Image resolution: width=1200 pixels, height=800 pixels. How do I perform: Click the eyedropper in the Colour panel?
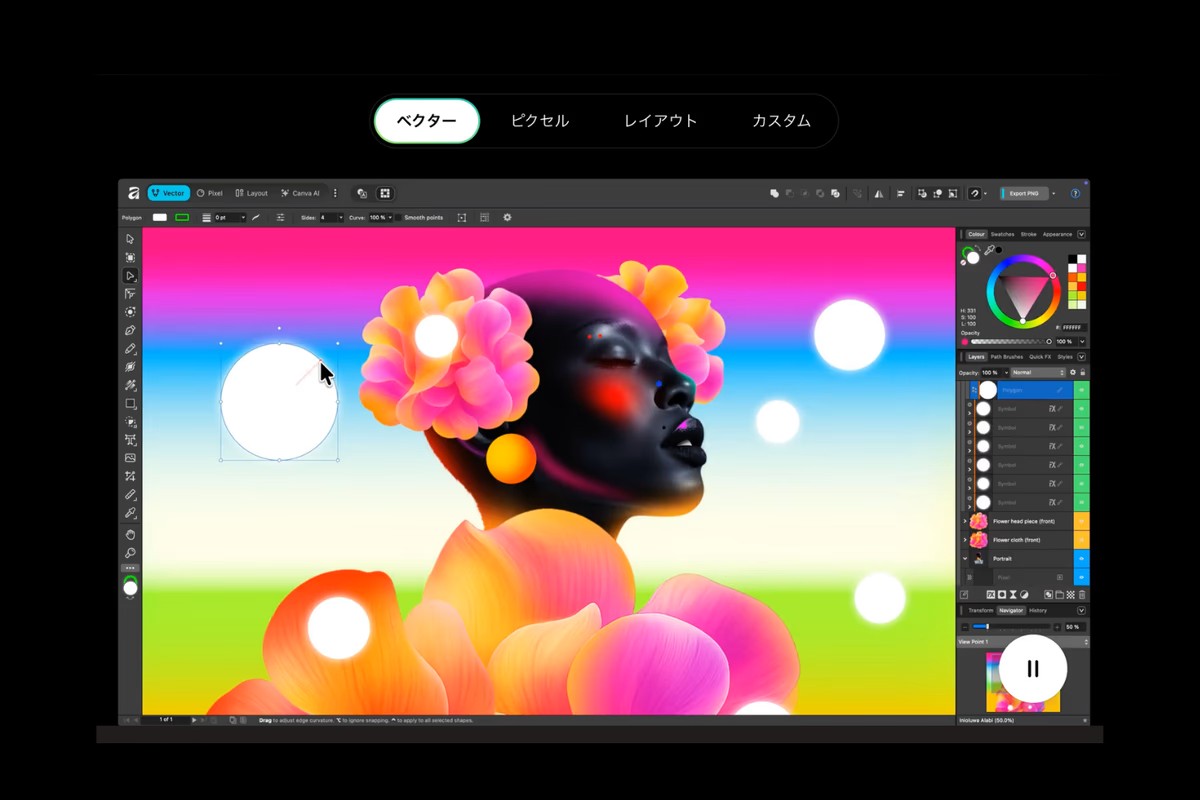click(990, 249)
